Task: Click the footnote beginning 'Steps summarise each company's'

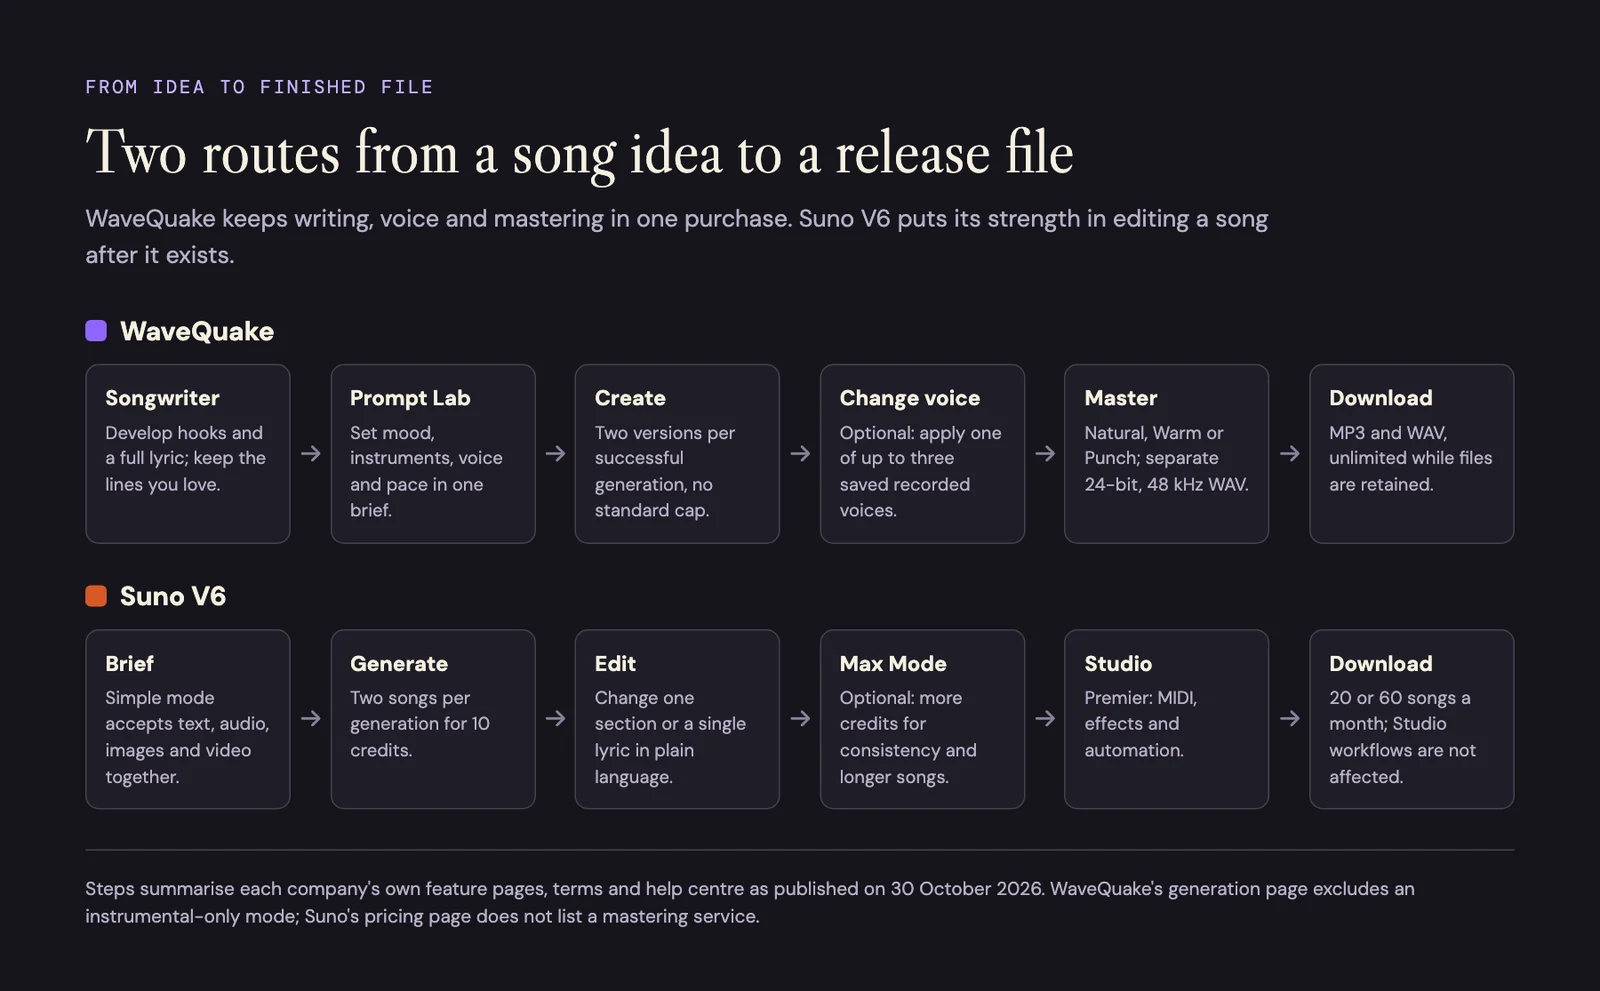Action: pyautogui.click(x=750, y=902)
